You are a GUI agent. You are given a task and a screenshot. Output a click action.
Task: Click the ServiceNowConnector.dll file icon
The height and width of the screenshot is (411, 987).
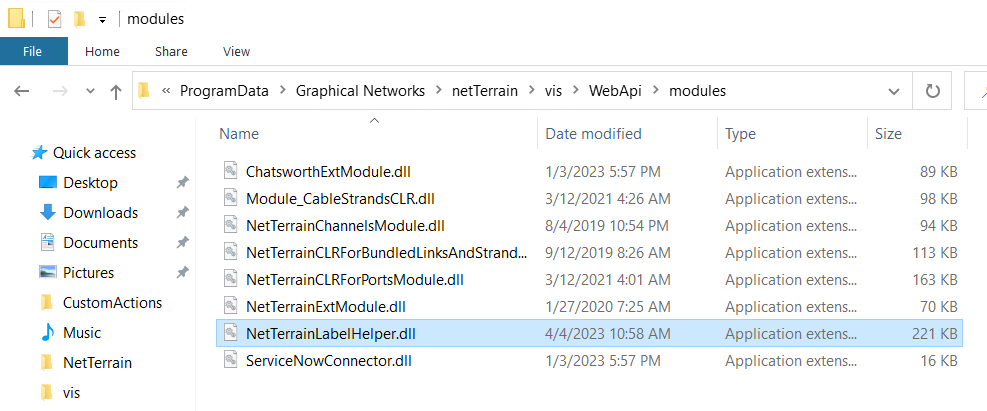tap(230, 360)
